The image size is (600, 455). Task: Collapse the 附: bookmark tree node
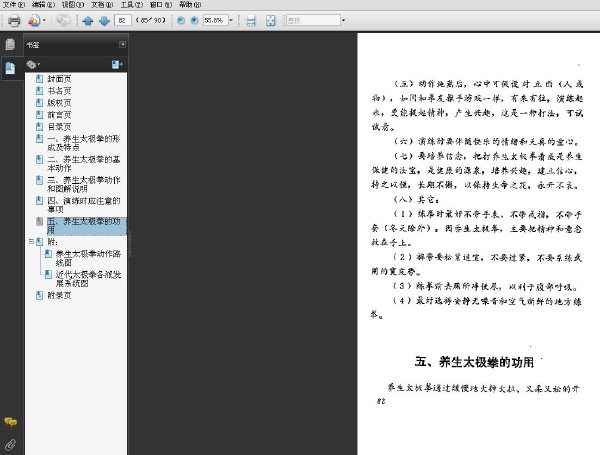(x=31, y=241)
